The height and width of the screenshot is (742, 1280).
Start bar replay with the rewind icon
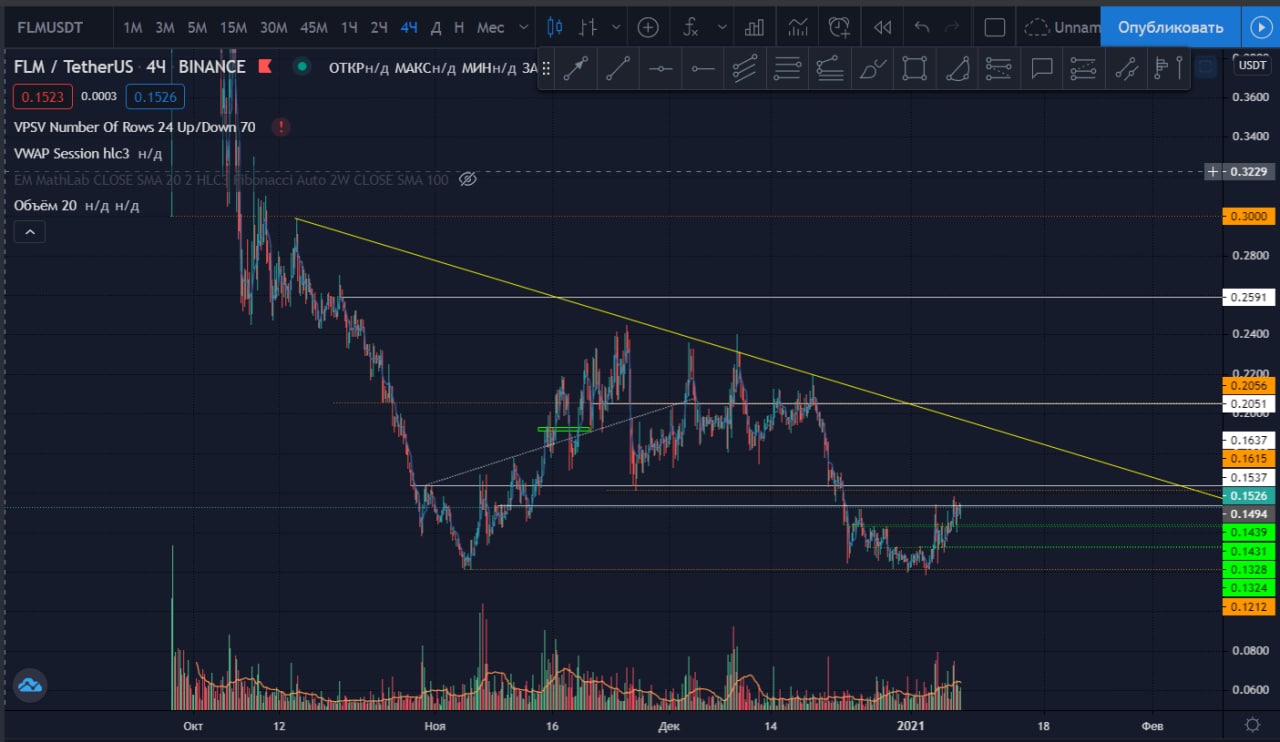pyautogui.click(x=882, y=27)
